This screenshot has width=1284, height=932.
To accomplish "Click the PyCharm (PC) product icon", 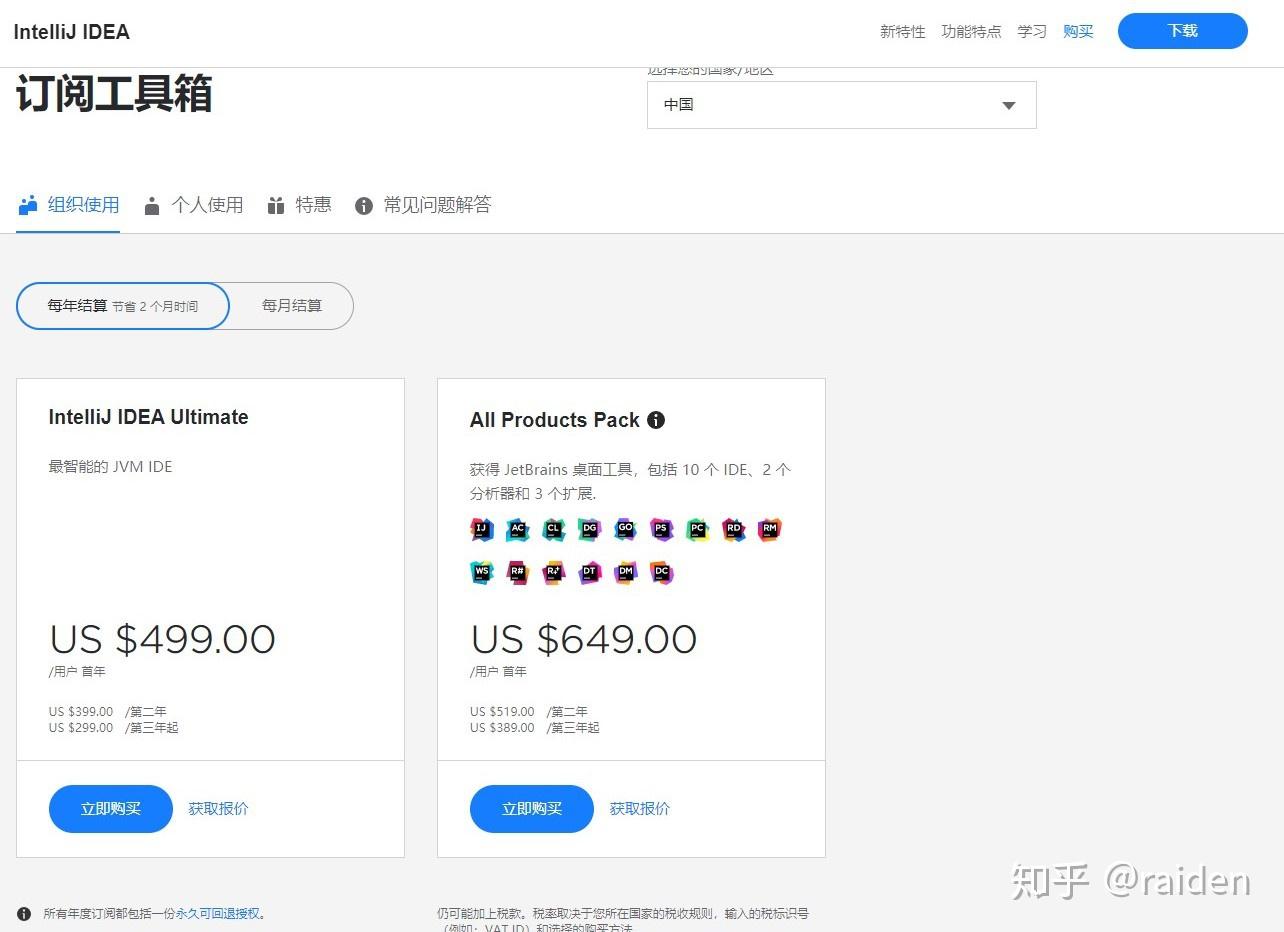I will point(697,530).
